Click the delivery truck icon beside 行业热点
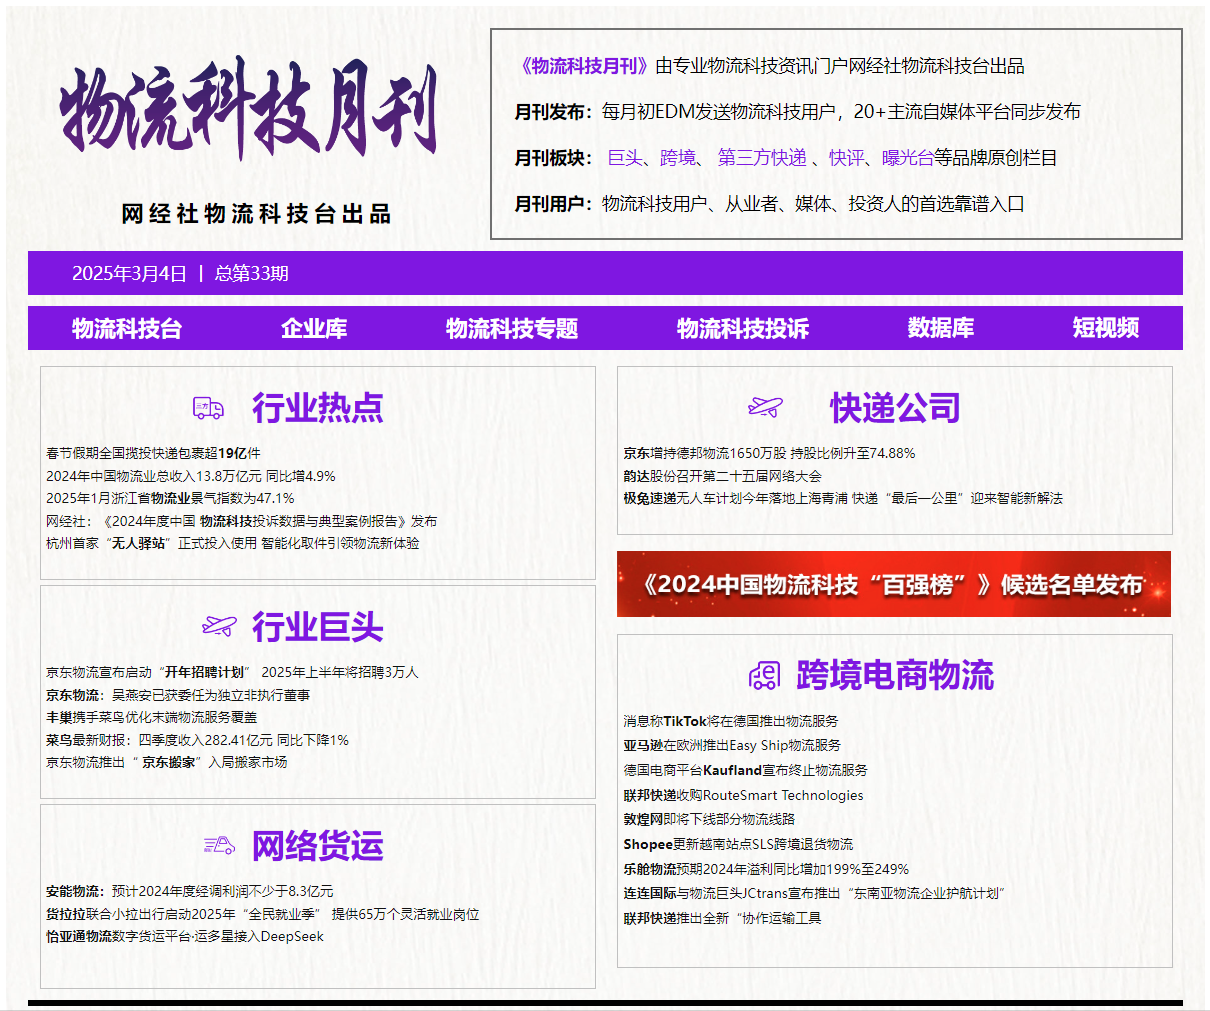Viewport: 1210px width, 1011px height. (208, 408)
